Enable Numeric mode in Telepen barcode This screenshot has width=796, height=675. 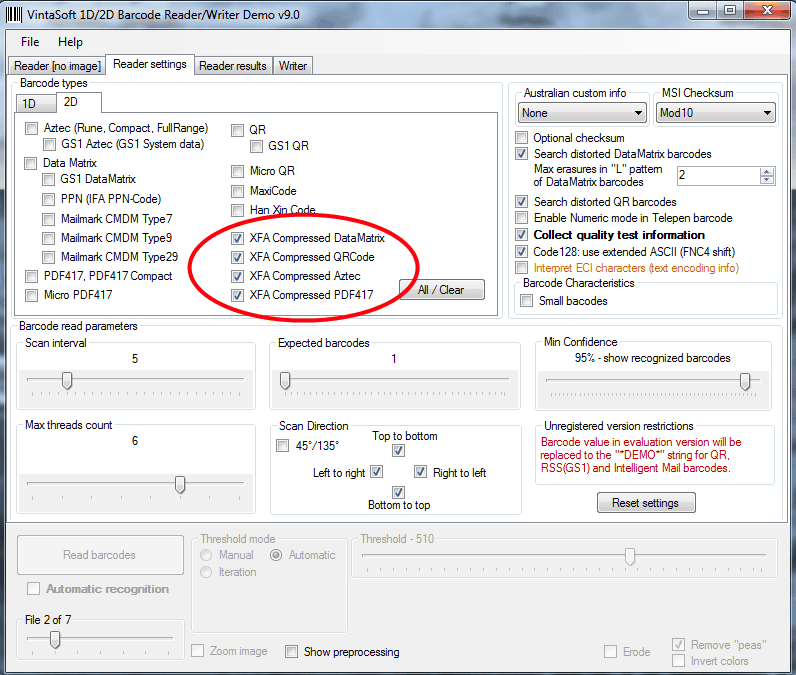[521, 218]
